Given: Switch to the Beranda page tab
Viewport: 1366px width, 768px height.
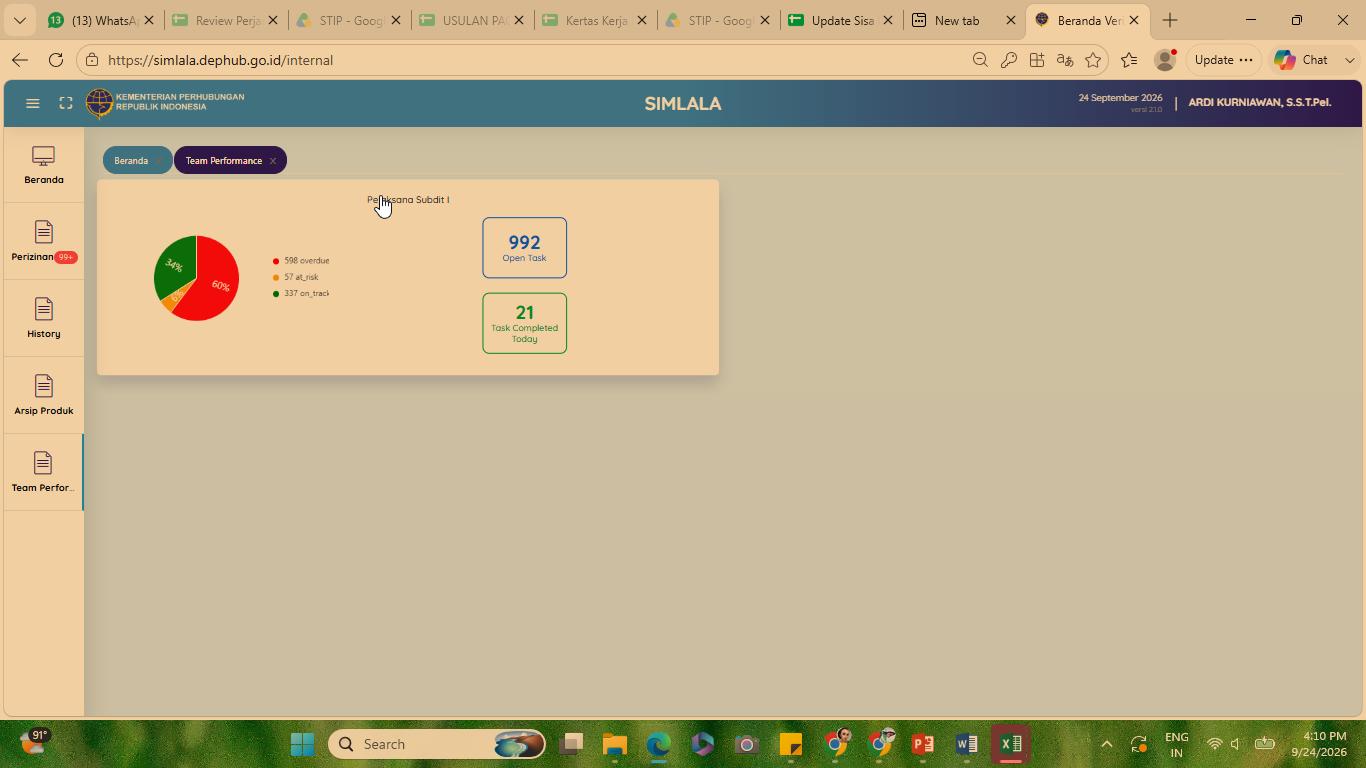Looking at the screenshot, I should click(x=131, y=161).
